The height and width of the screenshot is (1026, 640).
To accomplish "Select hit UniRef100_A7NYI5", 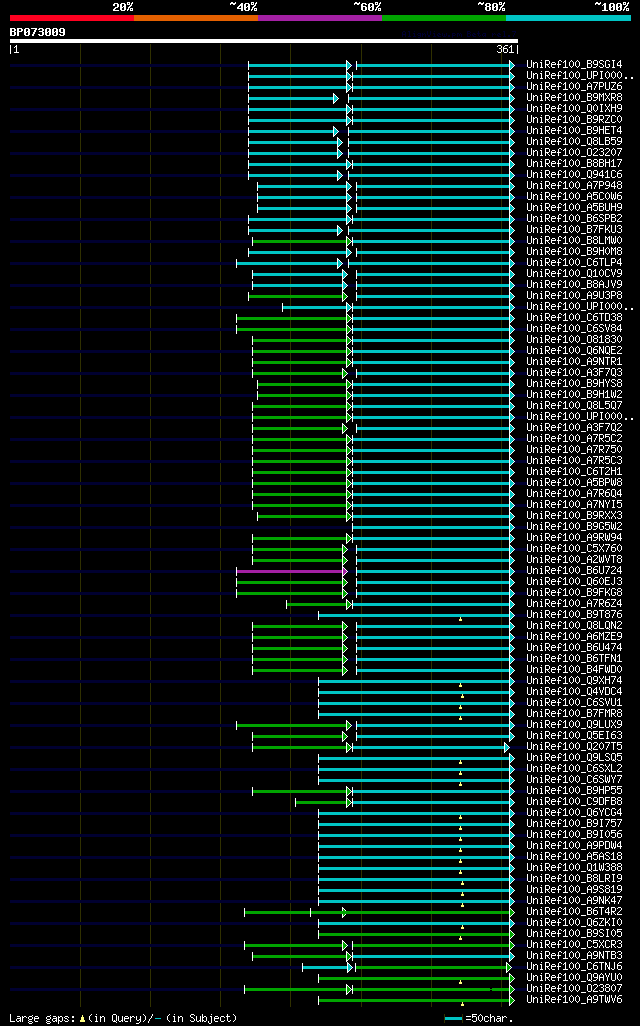I will [575, 504].
